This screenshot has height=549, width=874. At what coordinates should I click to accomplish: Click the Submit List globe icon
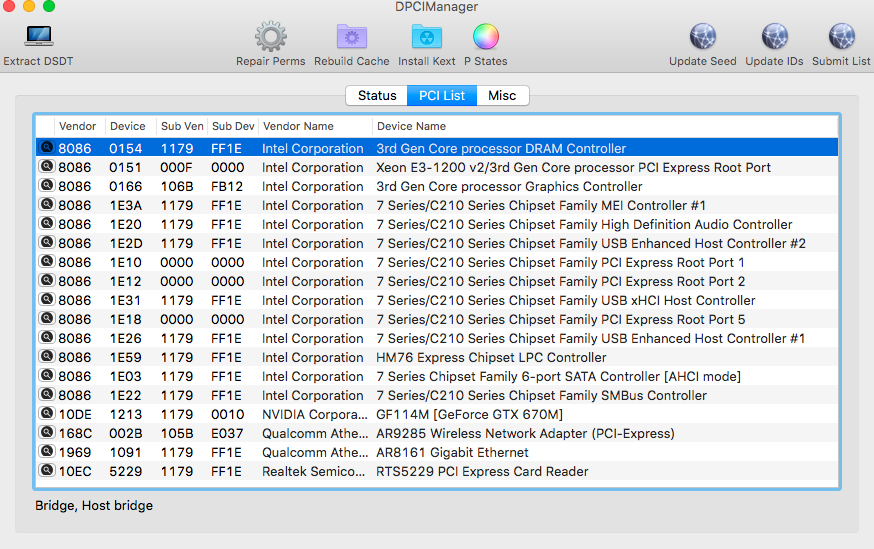[x=841, y=38]
